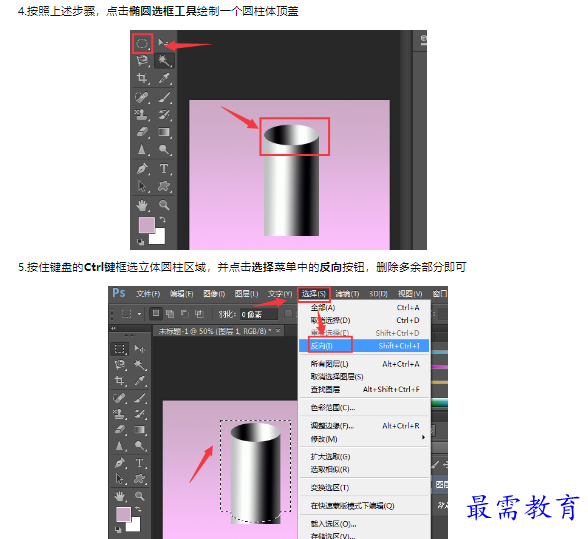
Task: Select the Crop tool in upper screenshot
Action: coord(142,78)
